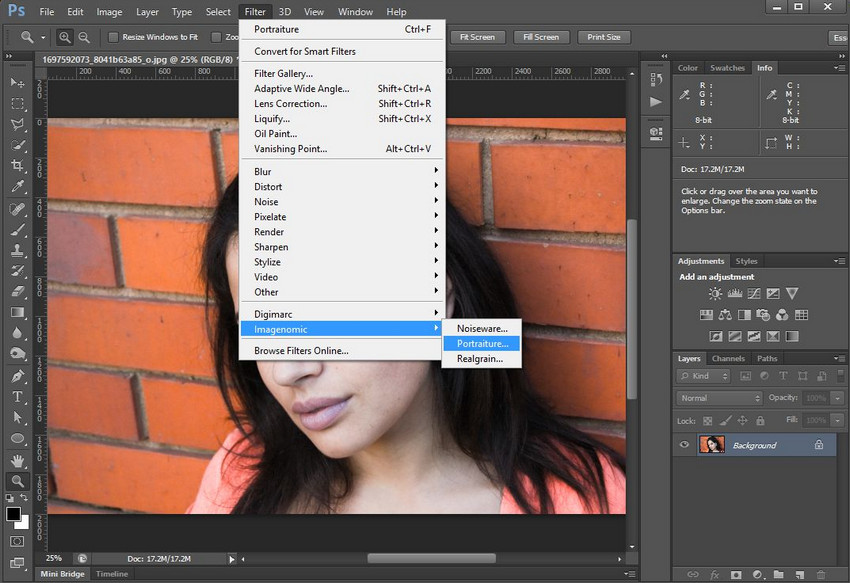Click the horizontal canvas scrollbar
Image resolution: width=850 pixels, height=583 pixels.
pyautogui.click(x=432, y=559)
